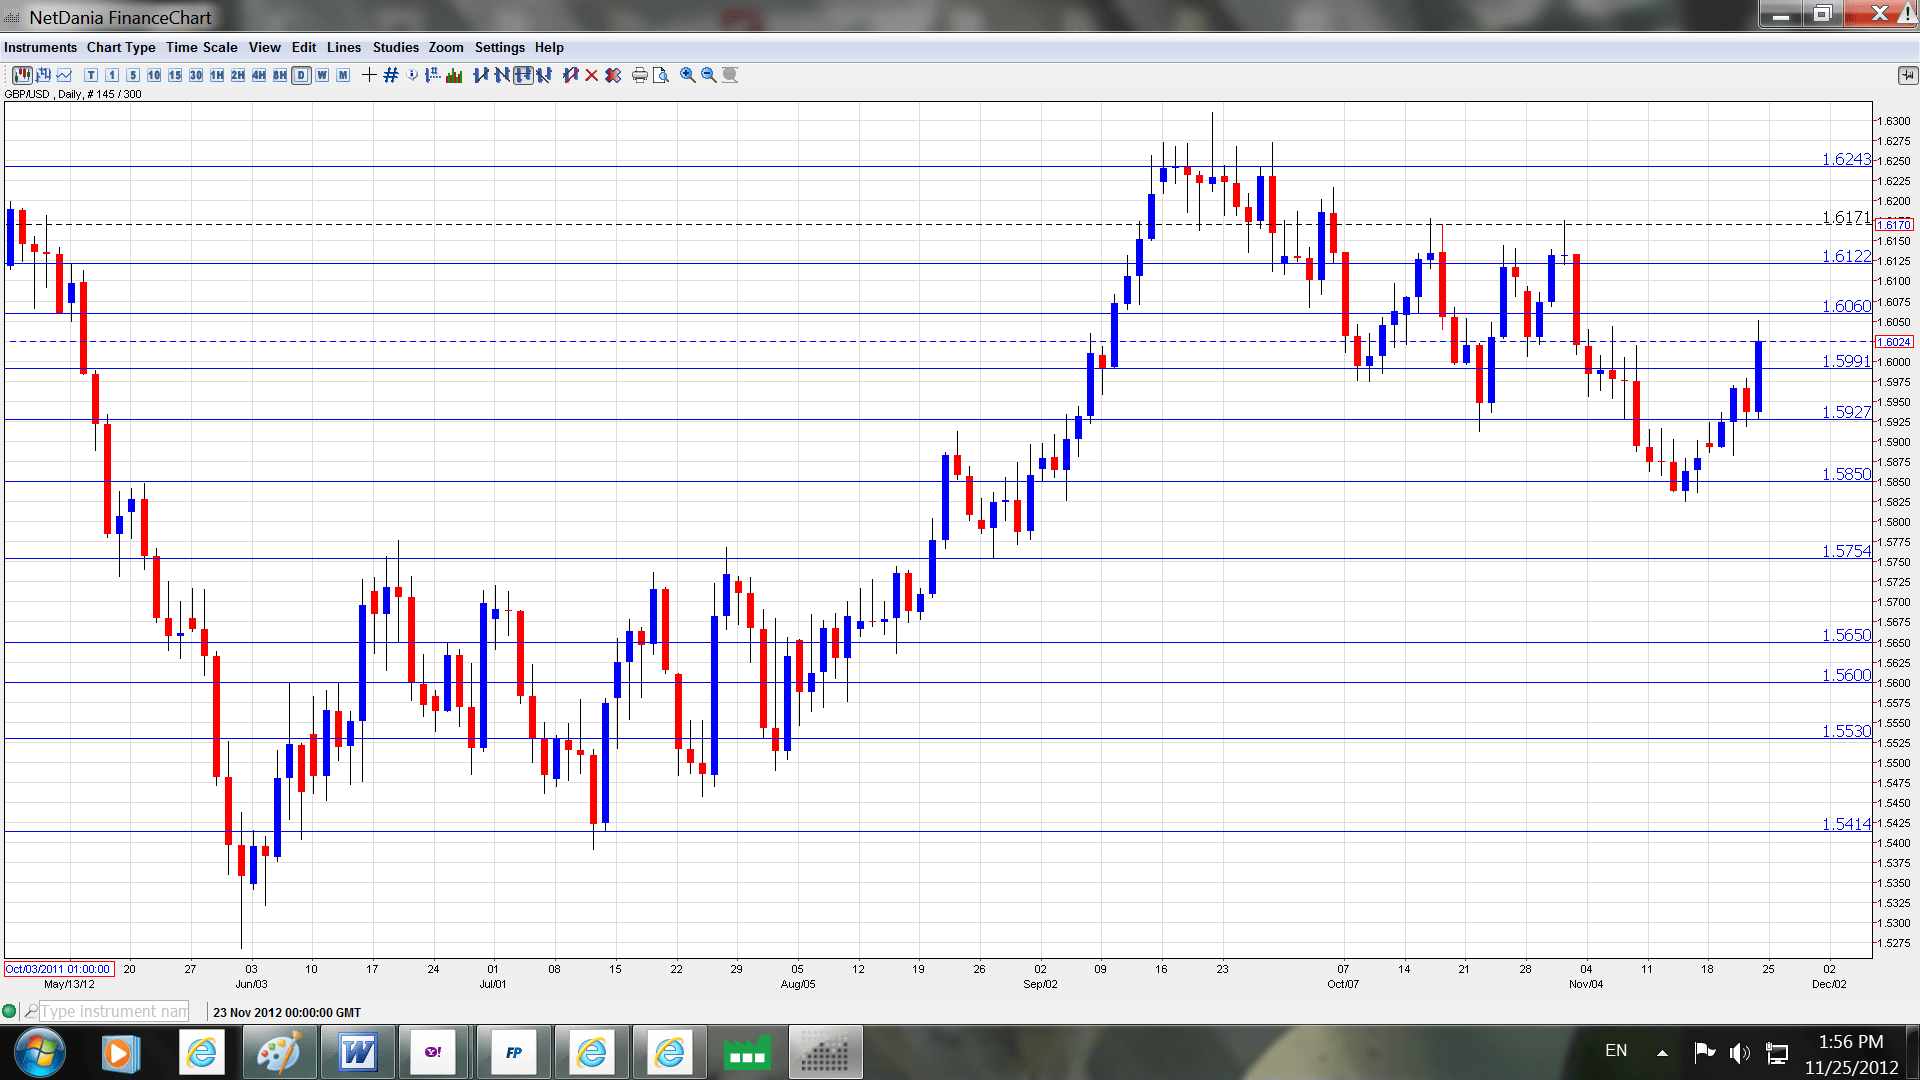Open FrontPage from taskbar
The image size is (1920, 1080).
click(x=514, y=1052)
